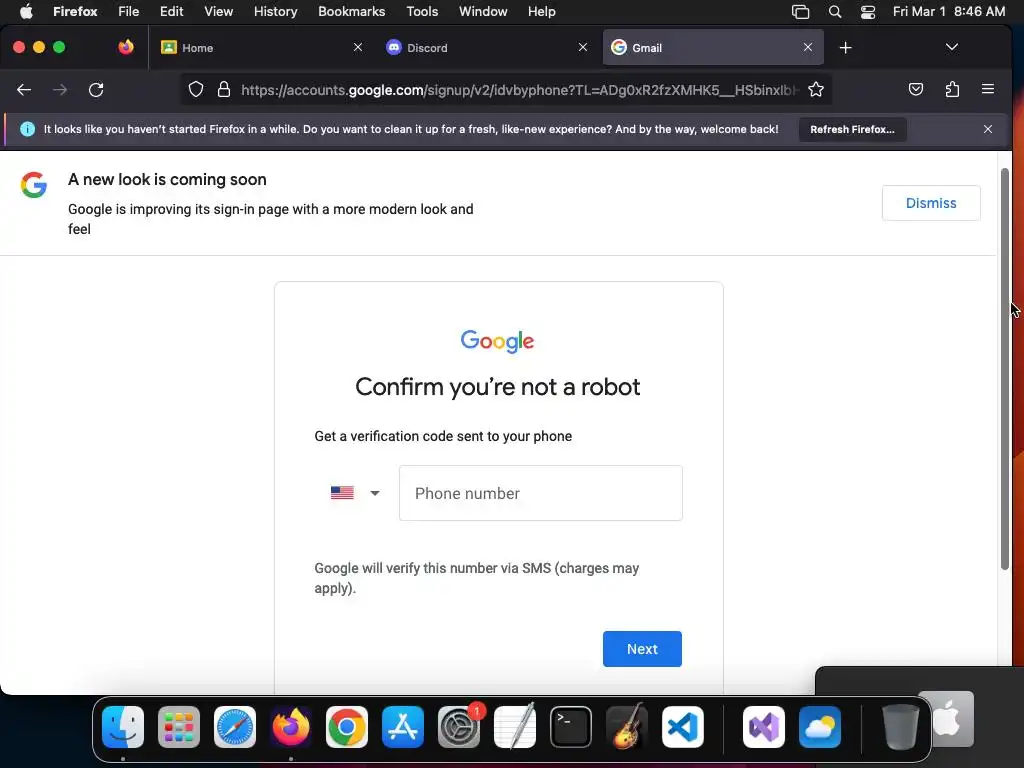Close the Discord tab

click(583, 47)
